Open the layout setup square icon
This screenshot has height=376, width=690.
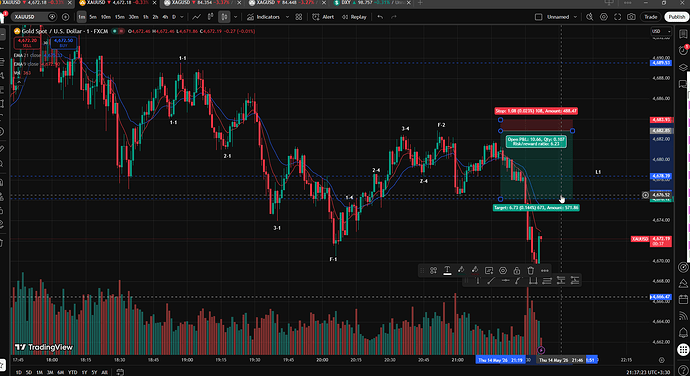[538, 17]
